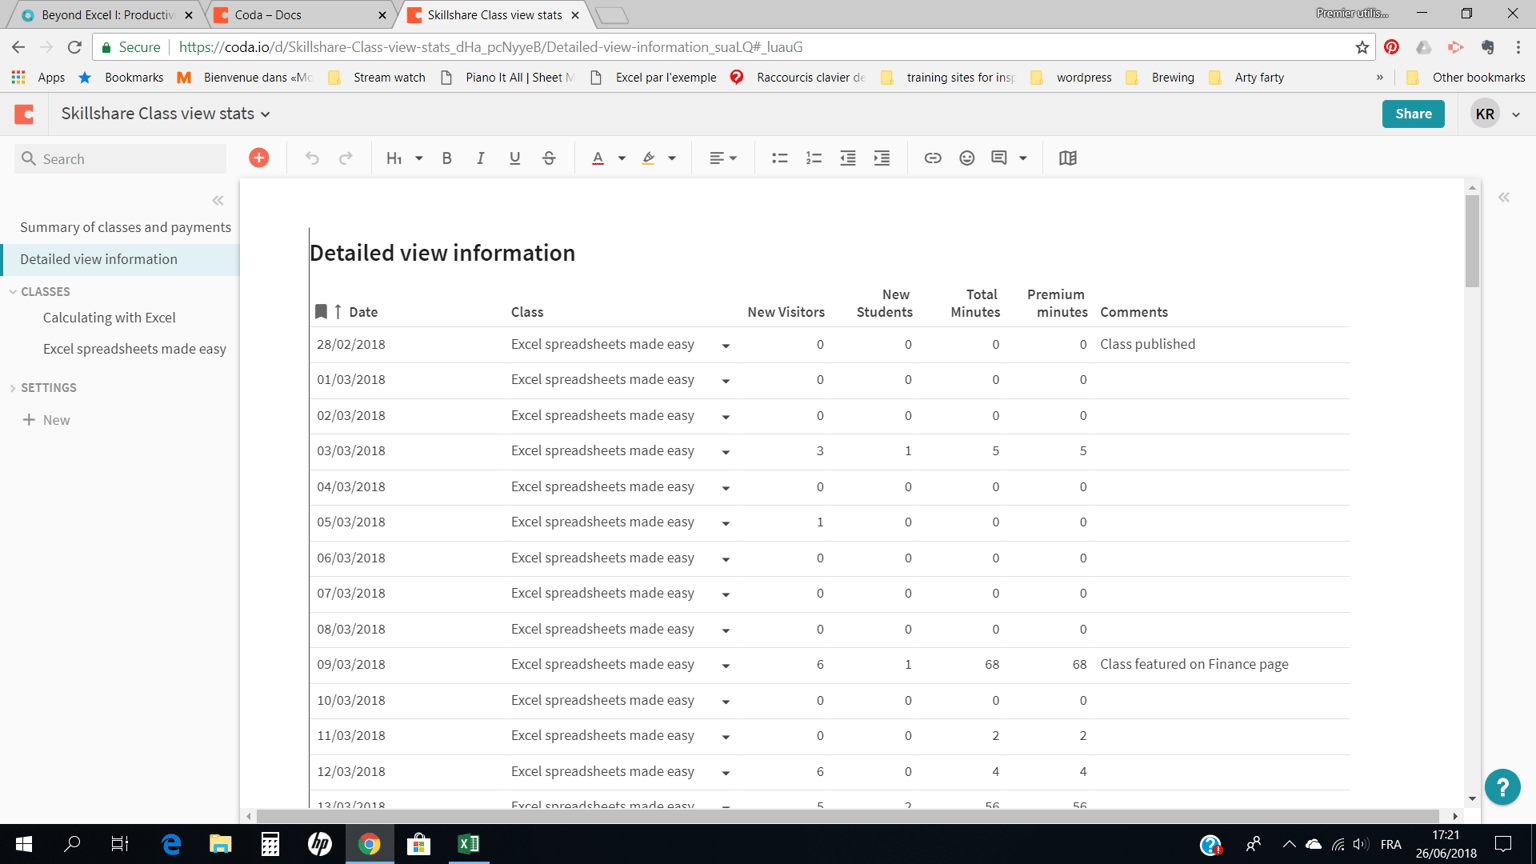Open the Pinterest extension icon
This screenshot has width=1536, height=864.
[x=1392, y=47]
